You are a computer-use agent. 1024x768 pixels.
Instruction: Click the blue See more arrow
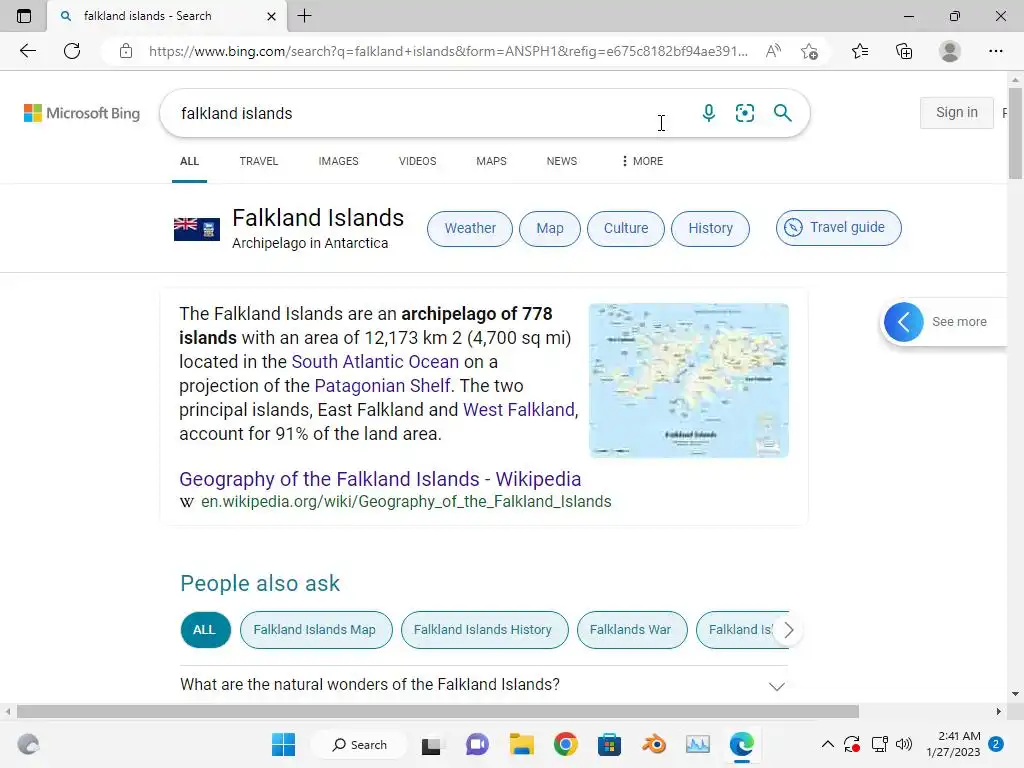[904, 321]
